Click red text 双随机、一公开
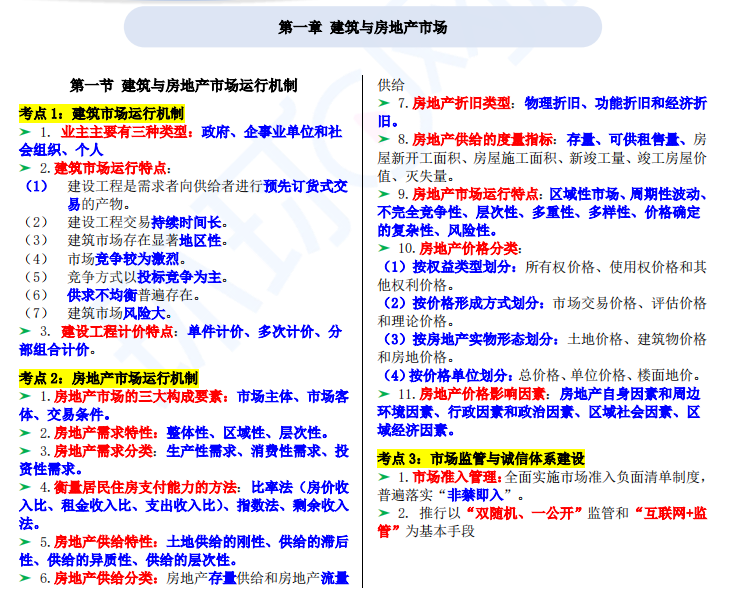The width and height of the screenshot is (733, 607). coord(525,514)
